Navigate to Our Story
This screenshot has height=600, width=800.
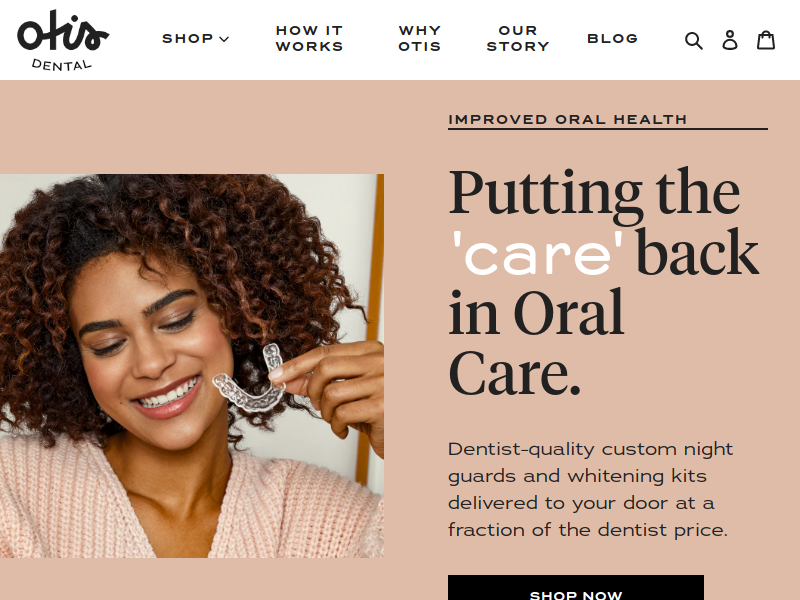[518, 38]
